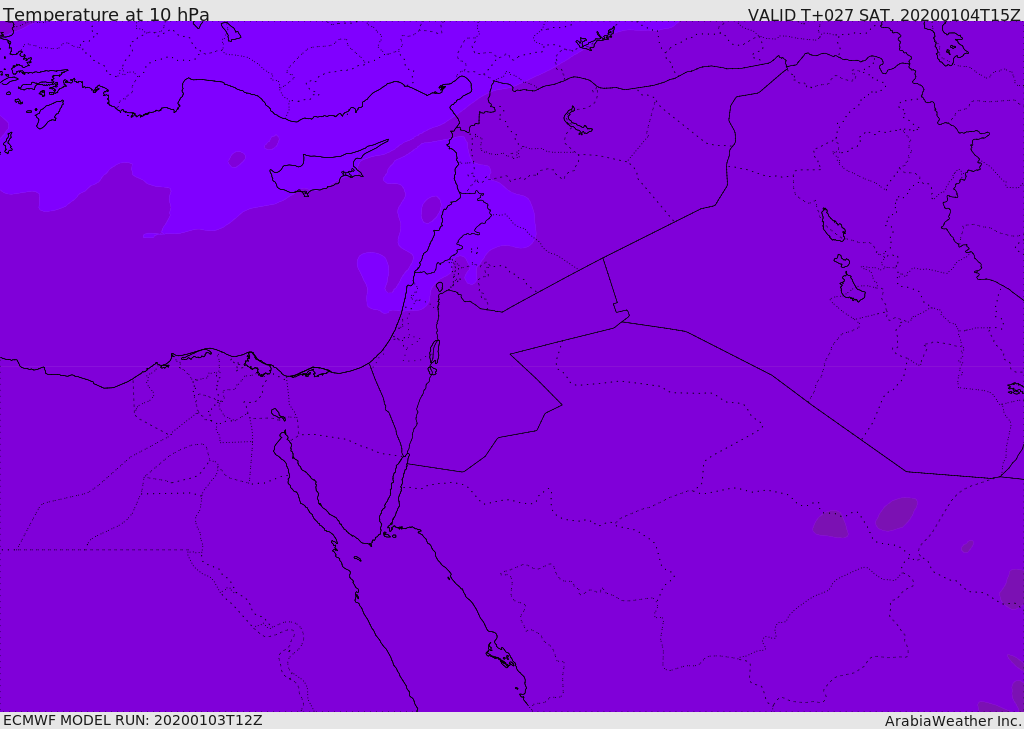This screenshot has width=1024, height=729.
Task: Click the 'ArabiaWeather Inc.' credit text
Action: 953,721
